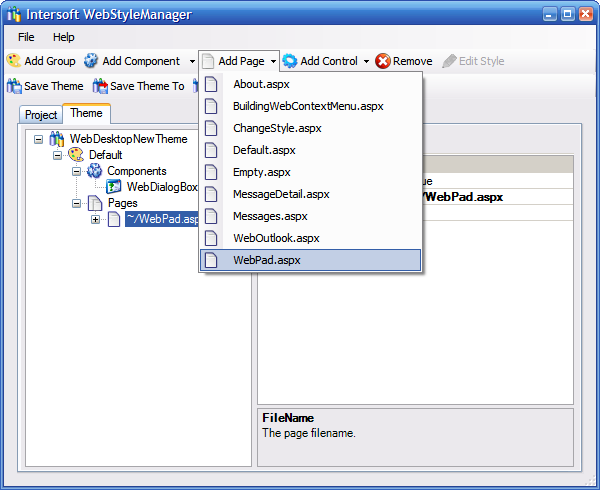
Task: Click the Add Control icon
Action: point(290,61)
